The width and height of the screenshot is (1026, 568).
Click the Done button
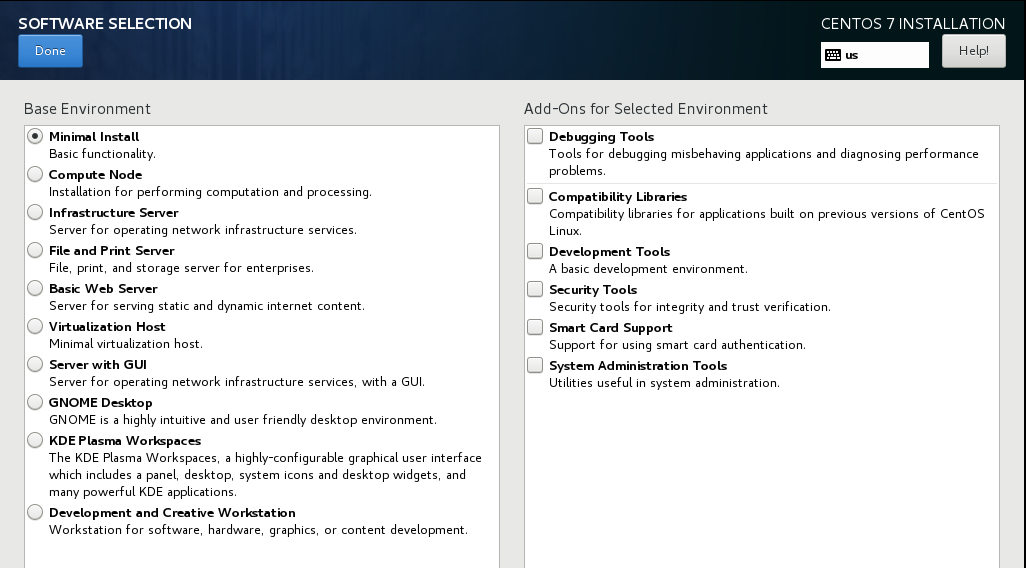pos(50,51)
